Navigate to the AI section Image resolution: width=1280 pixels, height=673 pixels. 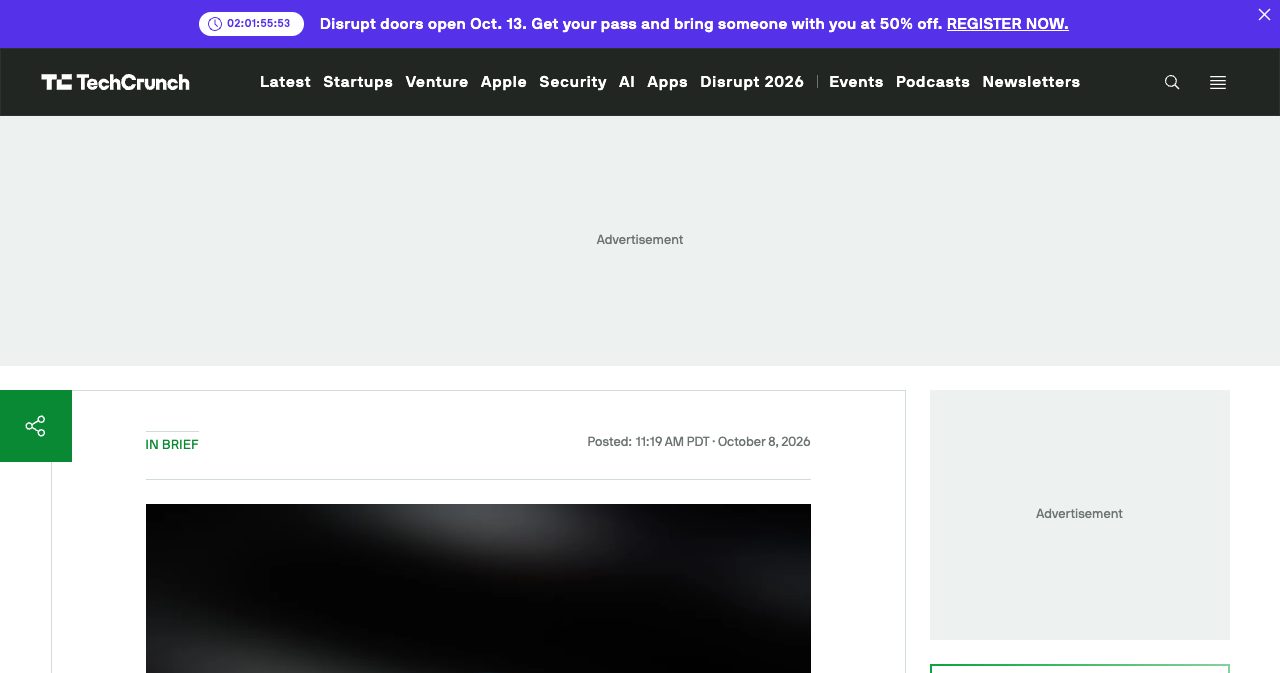627,82
